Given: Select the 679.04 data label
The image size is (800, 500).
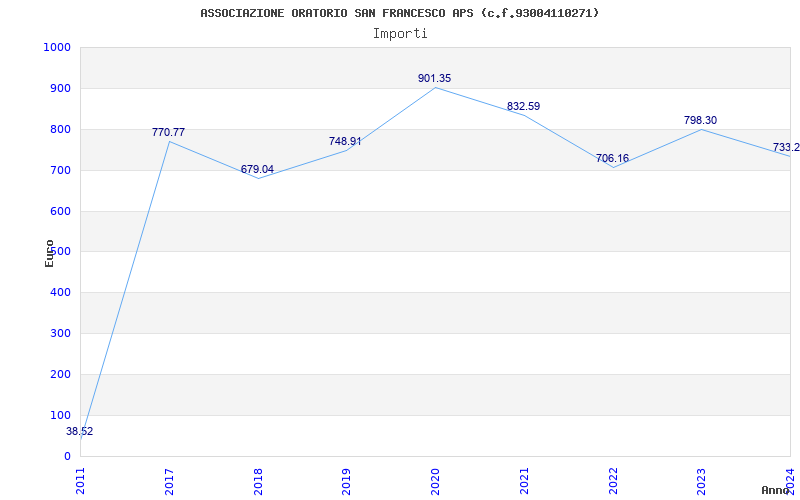Looking at the screenshot, I should pos(257,169).
